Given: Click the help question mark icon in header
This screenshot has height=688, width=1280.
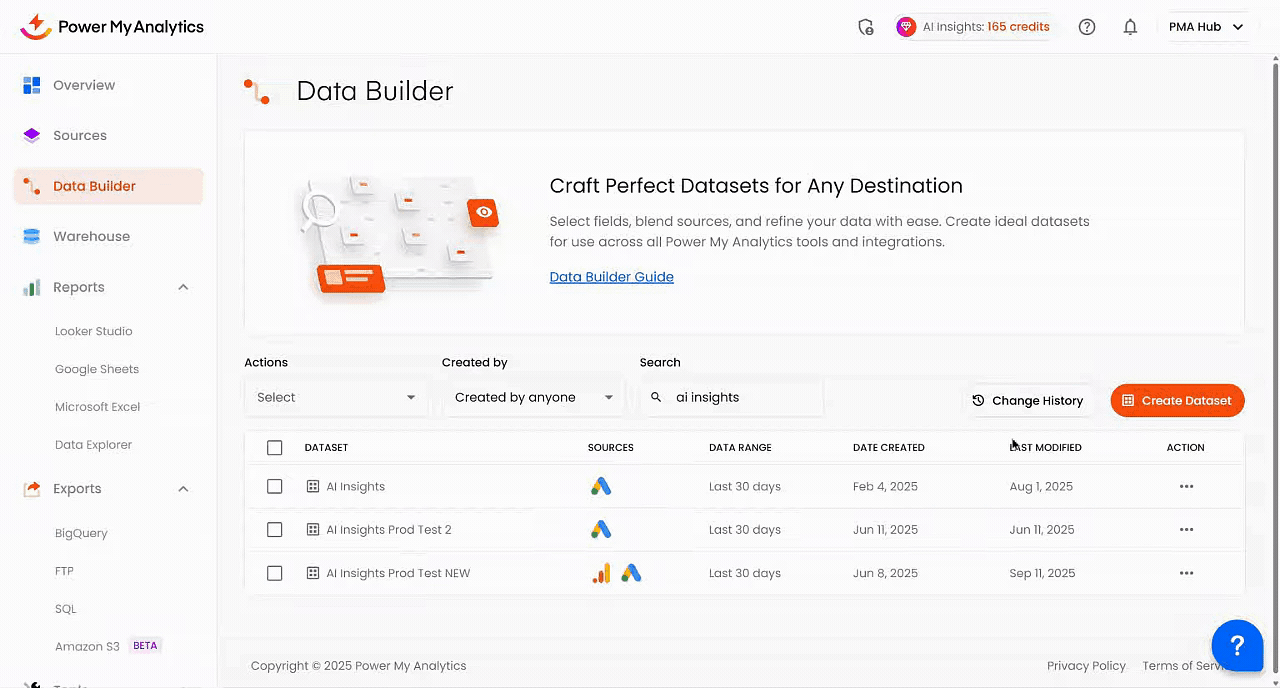Looking at the screenshot, I should pos(1087,27).
